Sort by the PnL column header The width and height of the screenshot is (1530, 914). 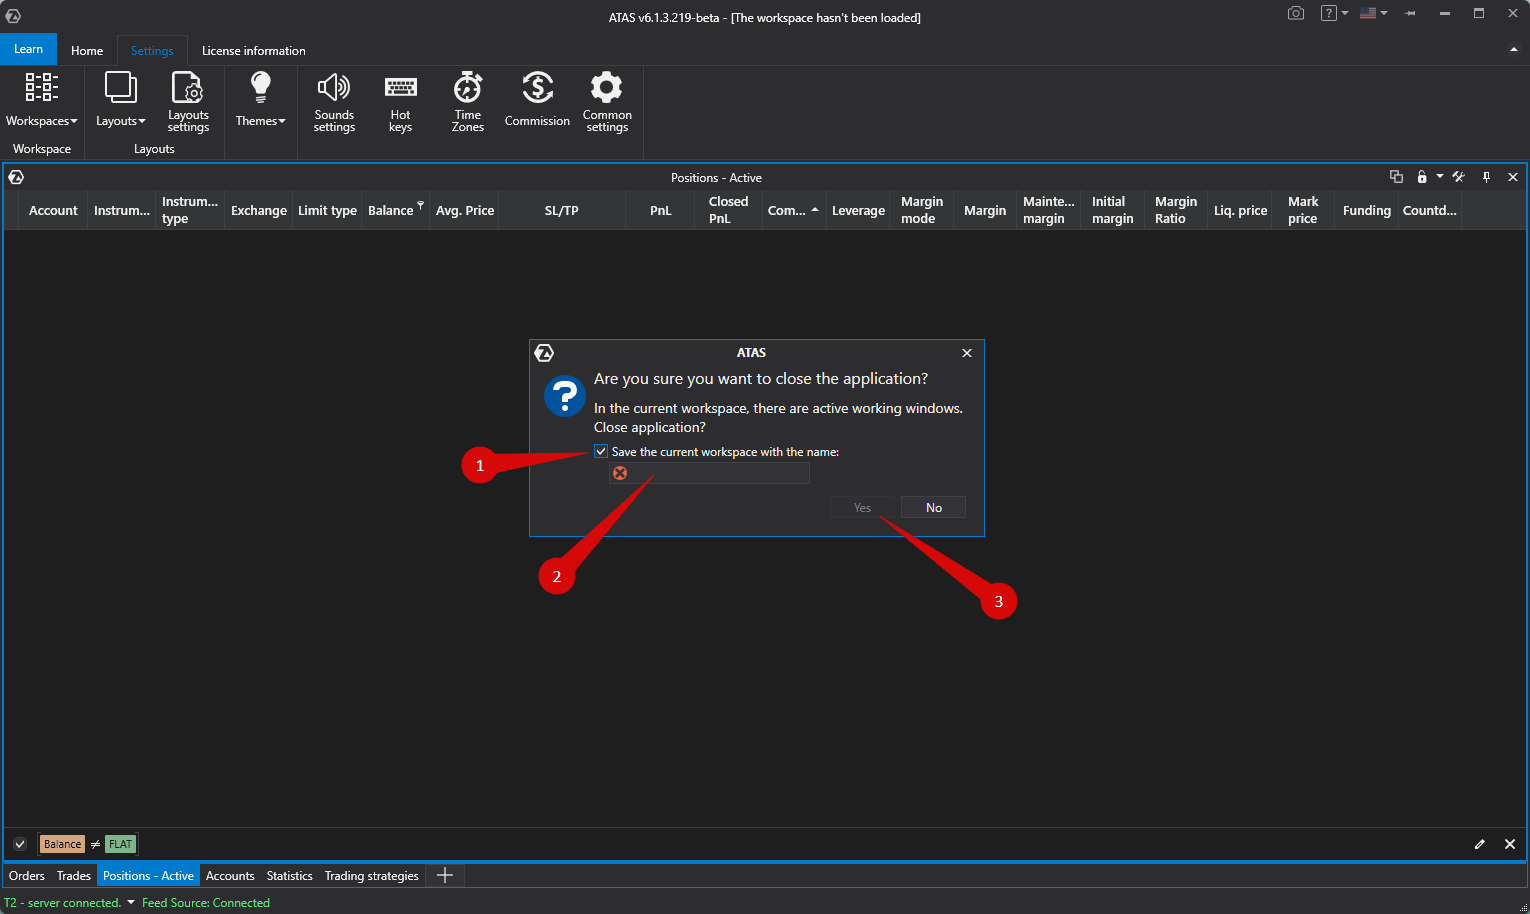tap(660, 210)
